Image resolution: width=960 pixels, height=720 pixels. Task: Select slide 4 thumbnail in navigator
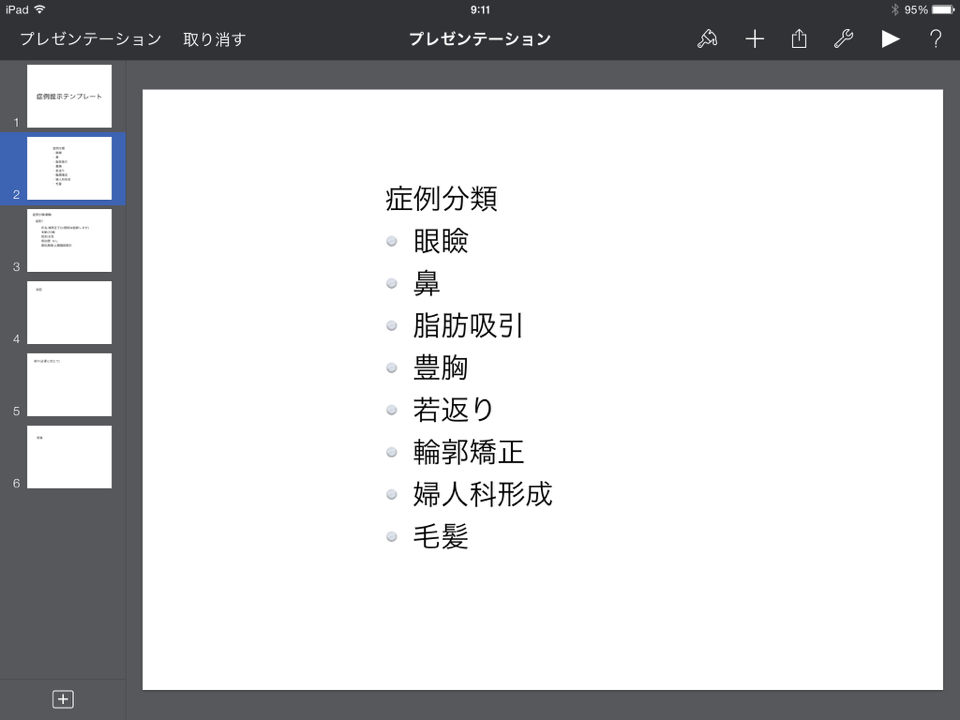69,312
